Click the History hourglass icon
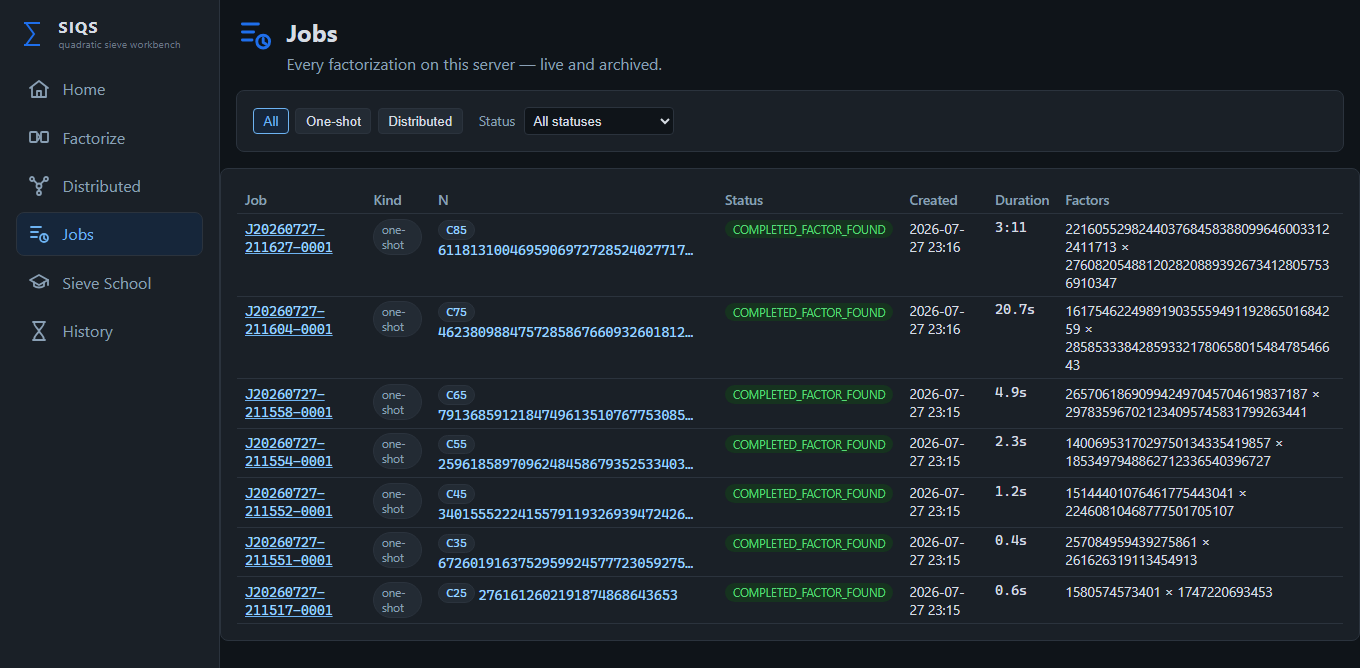 point(39,331)
